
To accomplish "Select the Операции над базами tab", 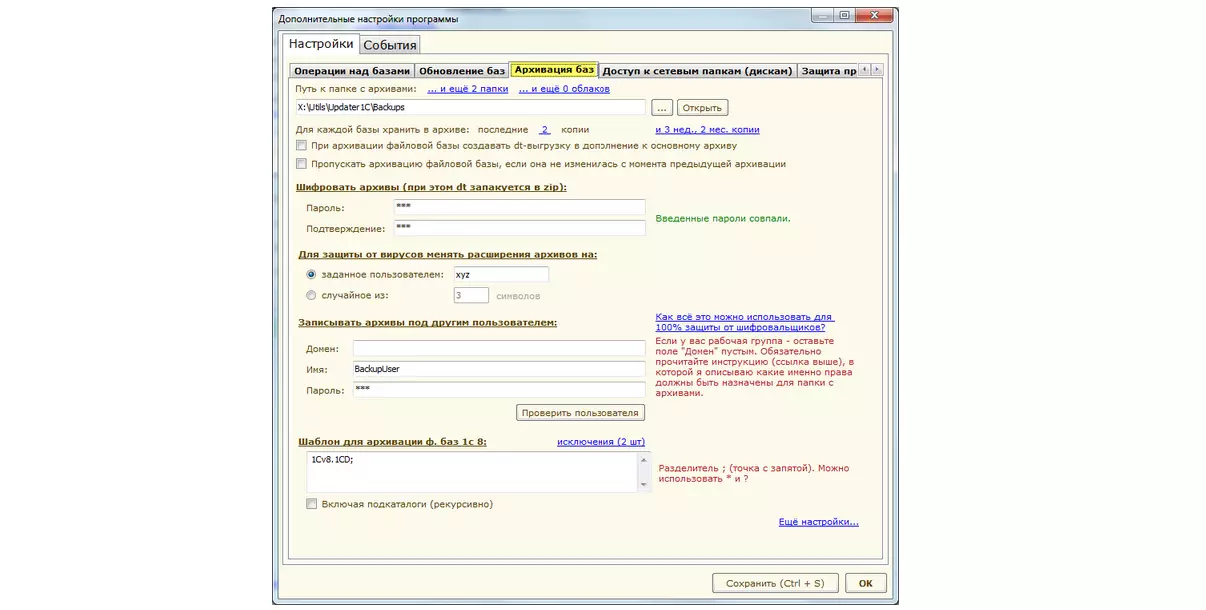I will tap(352, 71).
